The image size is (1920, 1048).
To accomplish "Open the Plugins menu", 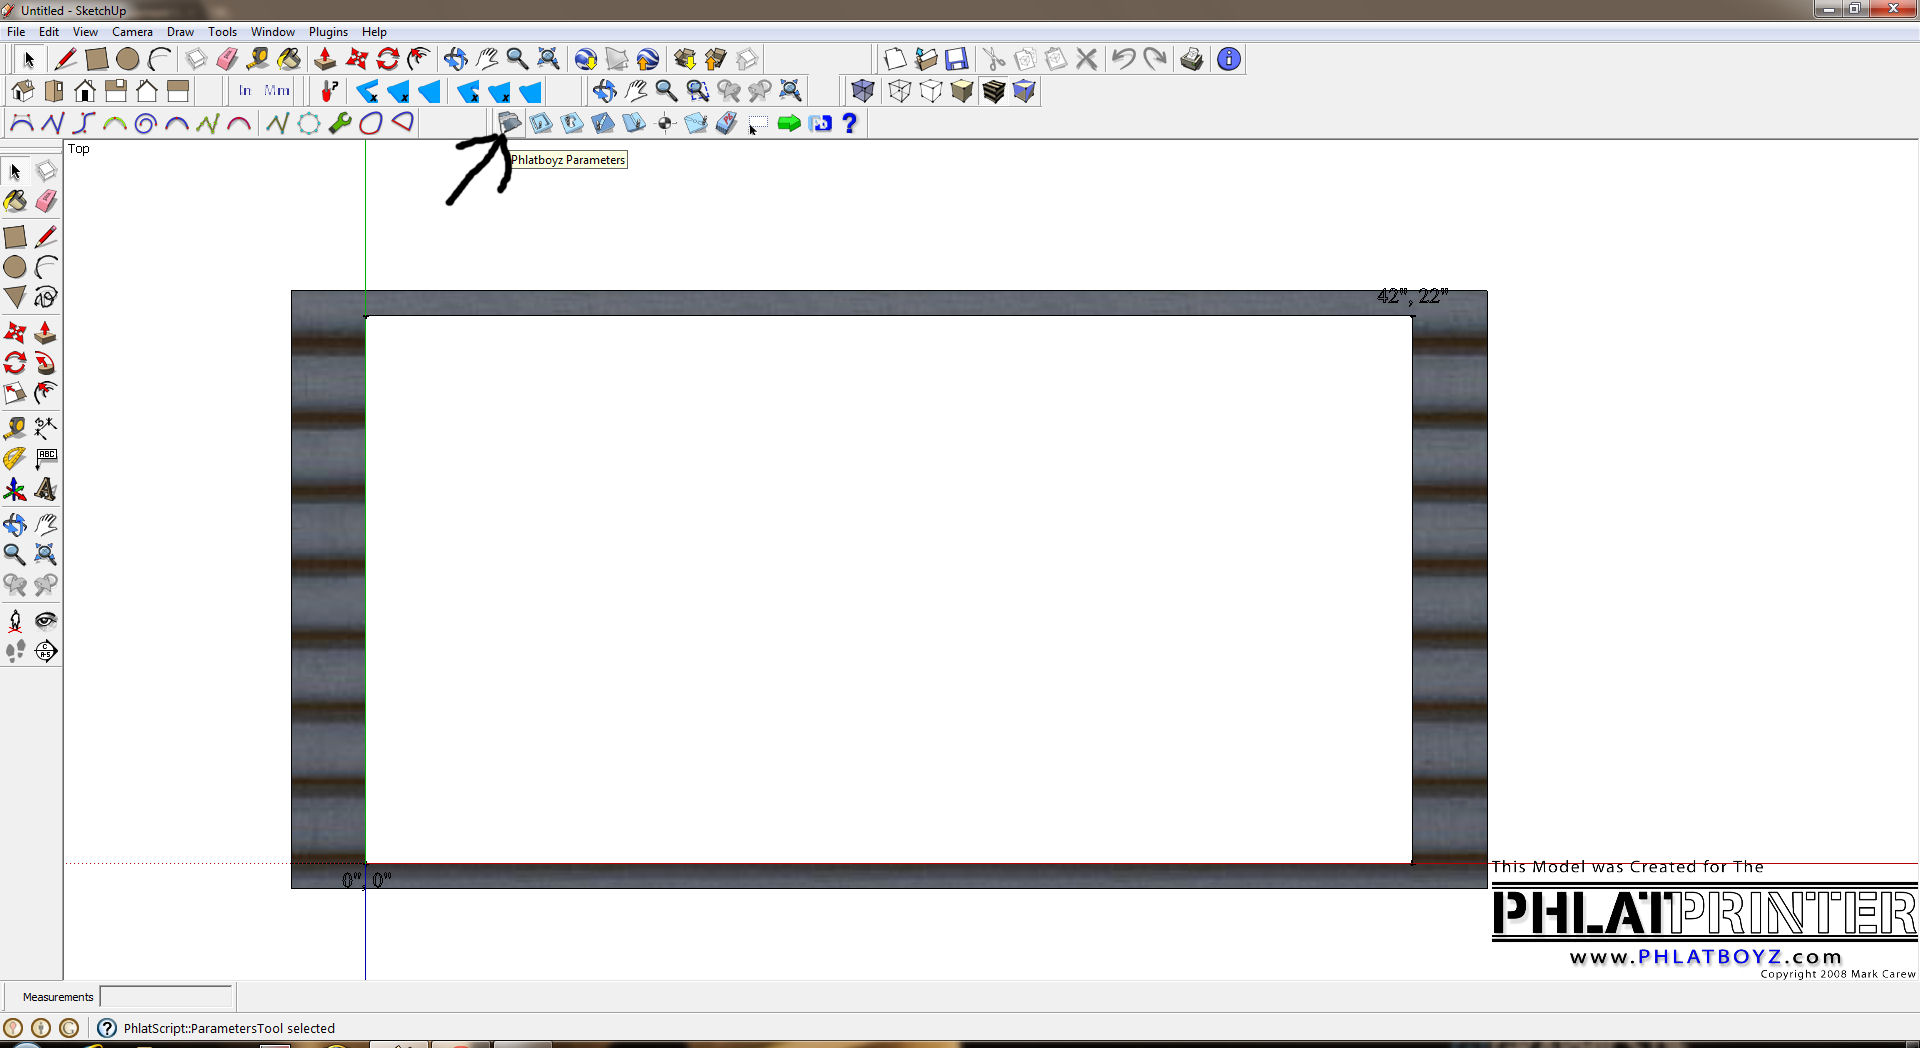I will (328, 32).
